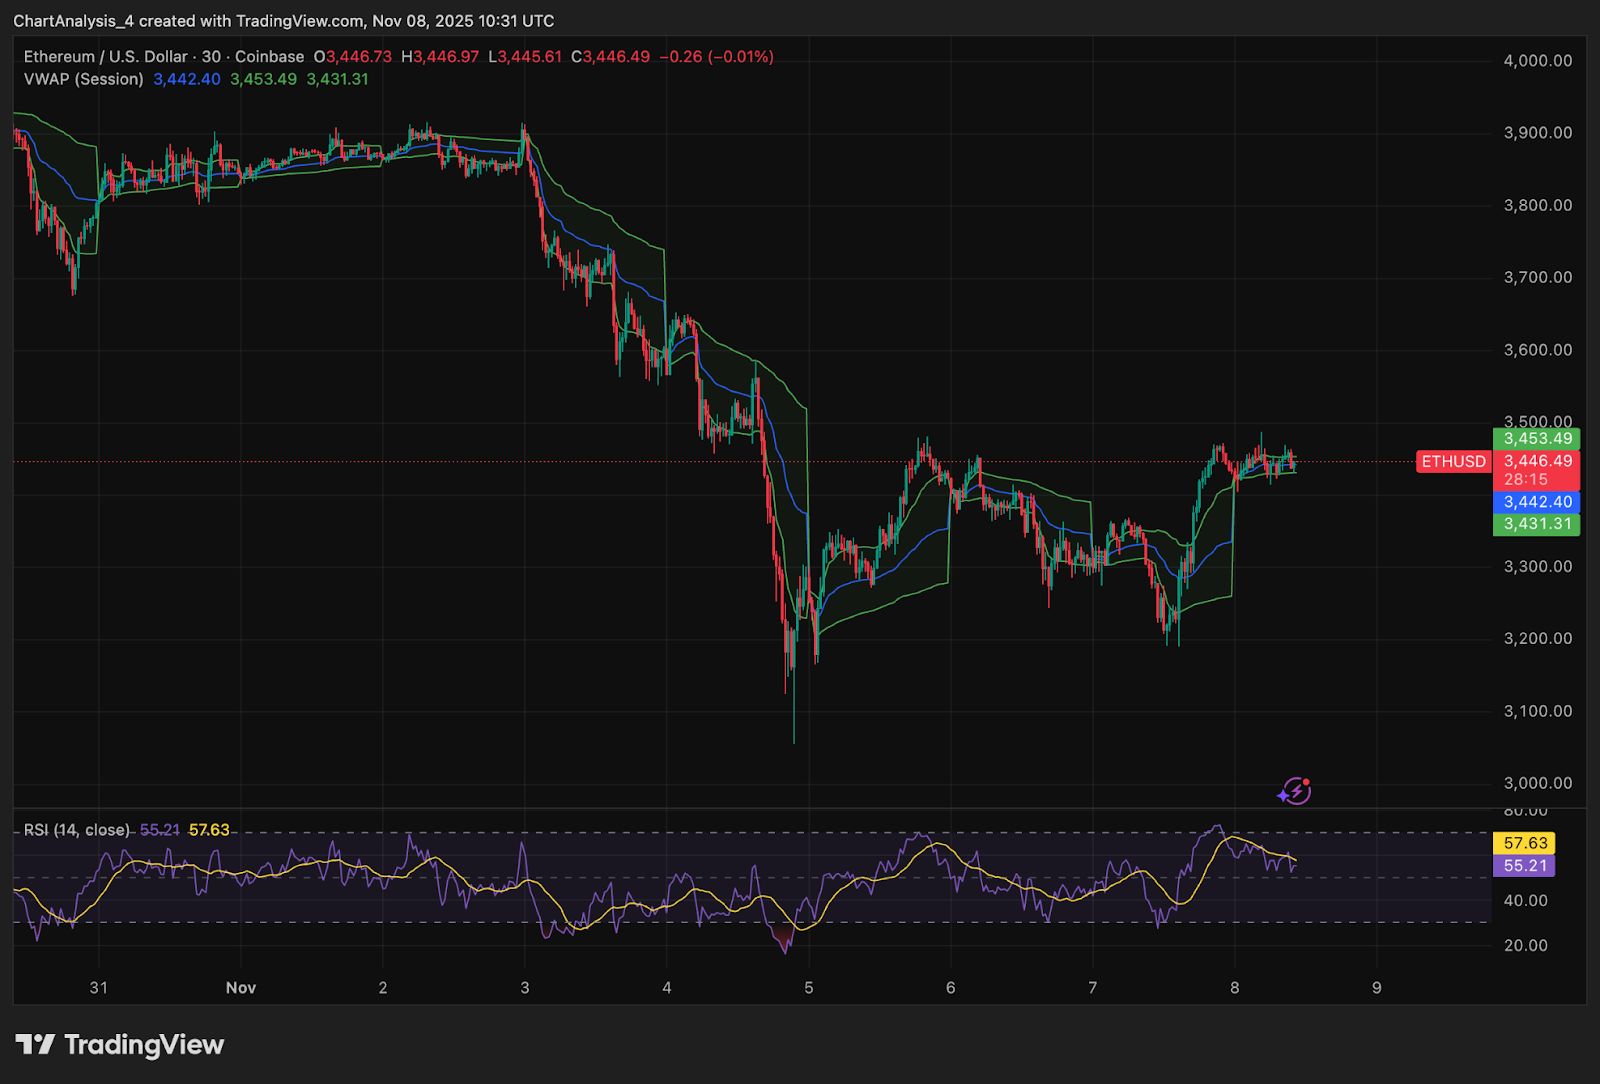The width and height of the screenshot is (1600, 1084).
Task: Click the TradingView logo
Action: point(35,1046)
